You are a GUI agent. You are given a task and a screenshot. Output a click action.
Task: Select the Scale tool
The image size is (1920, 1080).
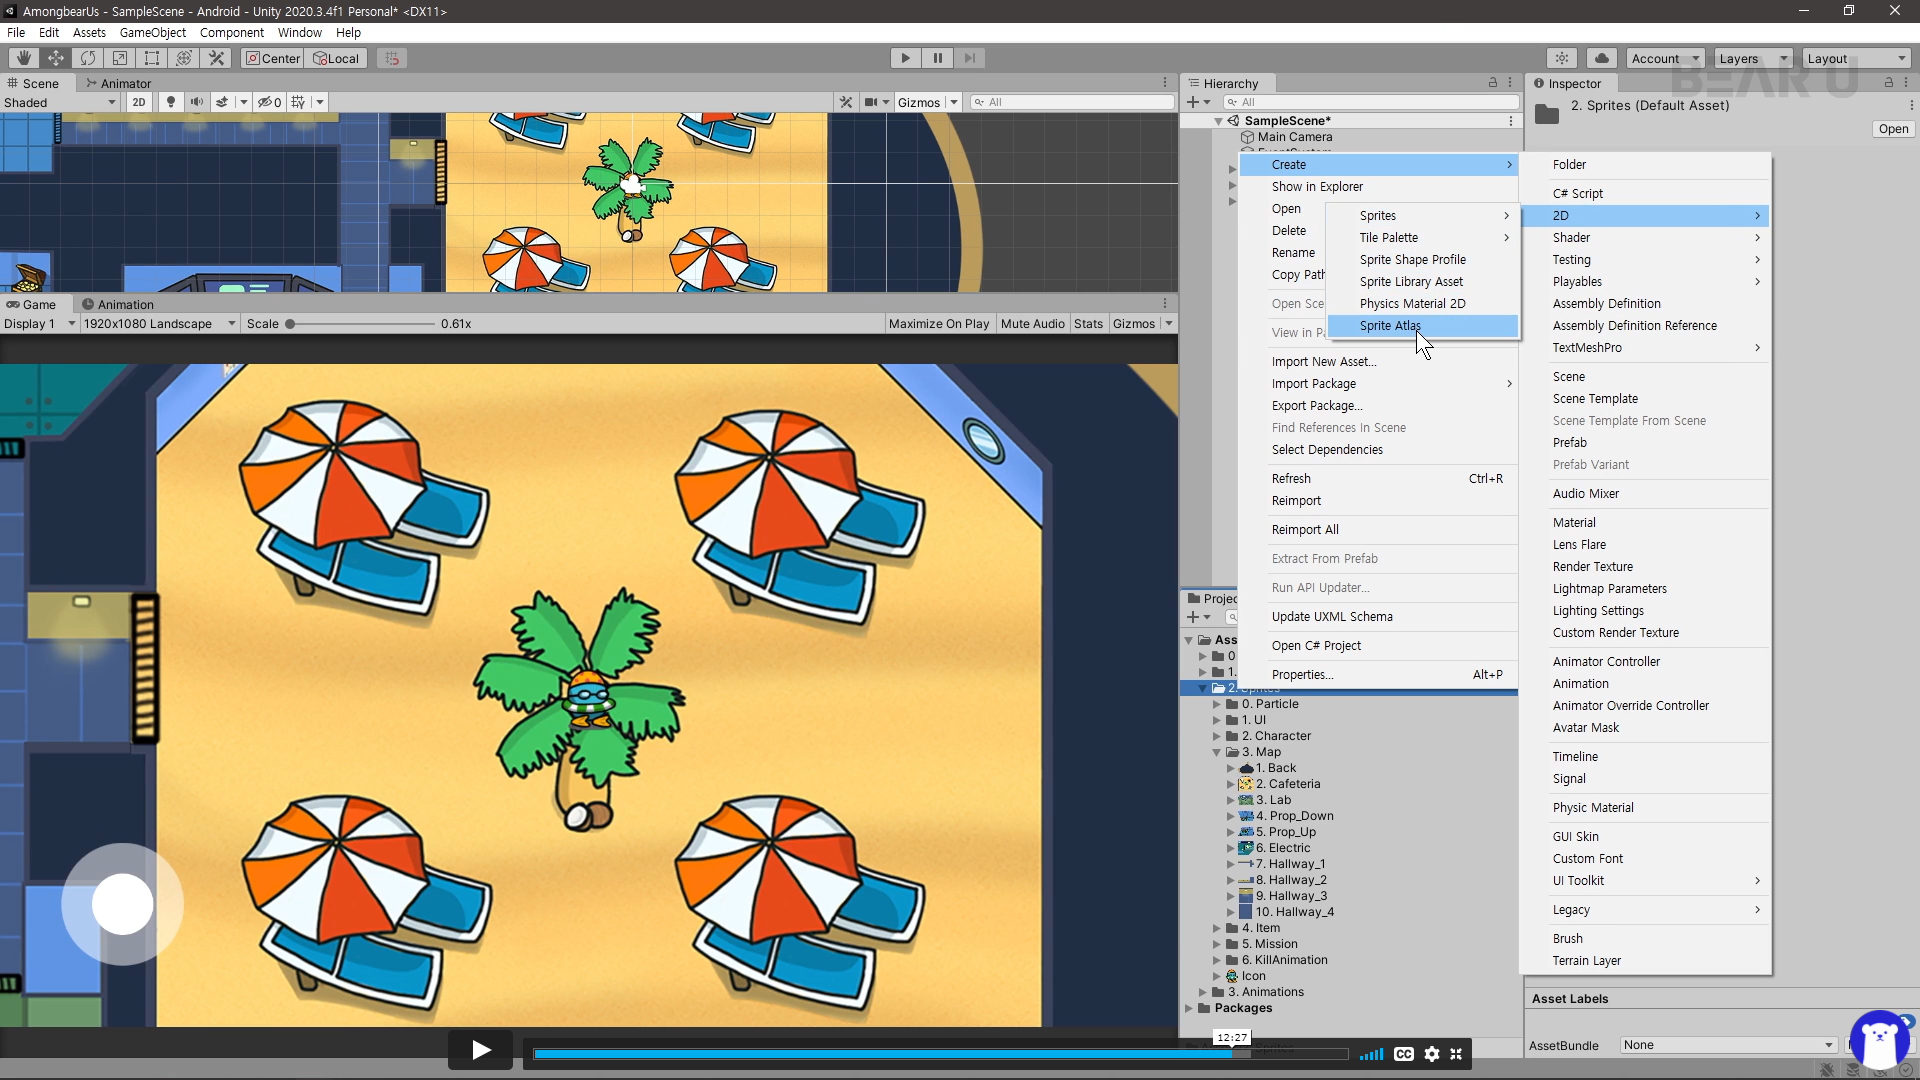[120, 58]
